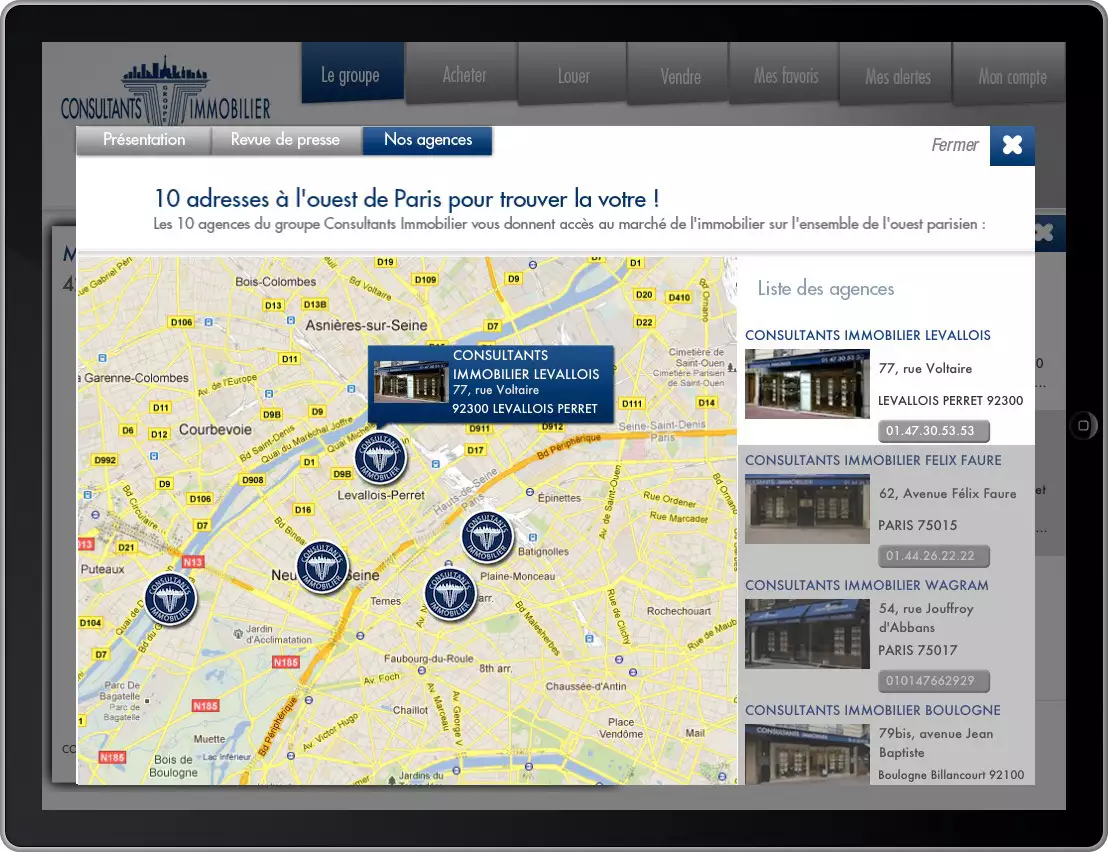Click the Levallois agency storefront thumbnail

(x=807, y=384)
